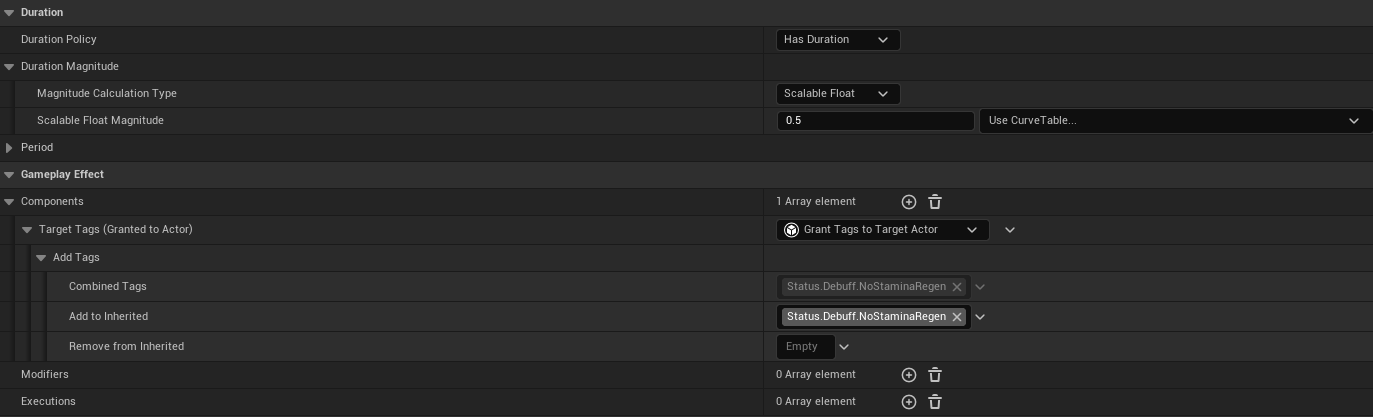Viewport: 1373px width, 417px height.
Task: Open the Use CurveTable dropdown
Action: 1175,121
